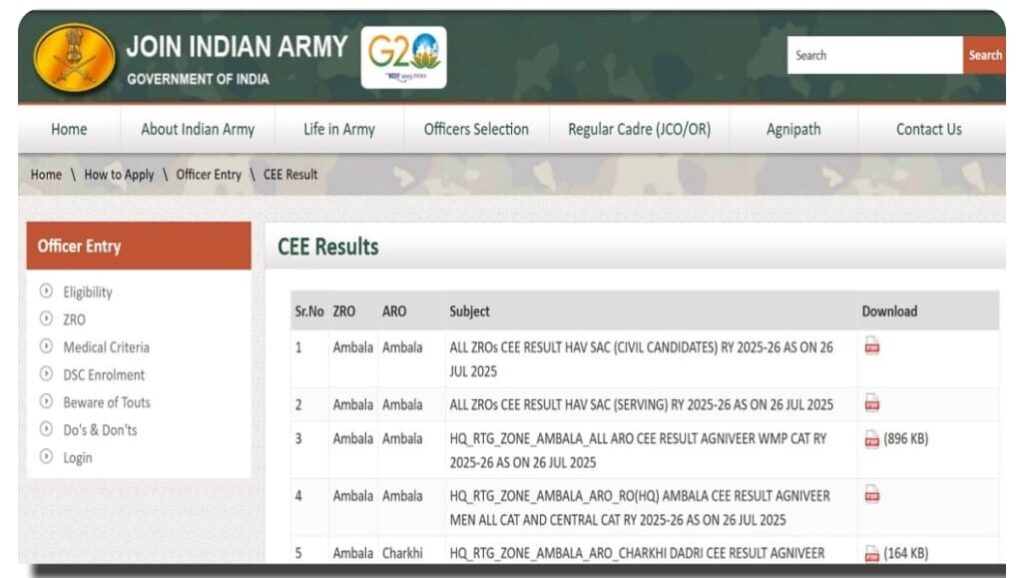
Task: Open Medical Criteria sidebar link
Action: point(106,347)
